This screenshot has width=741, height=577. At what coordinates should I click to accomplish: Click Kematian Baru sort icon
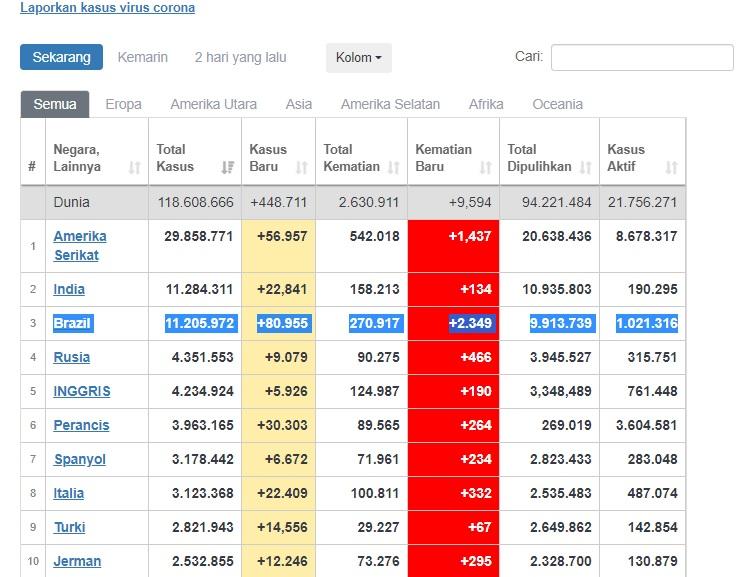click(486, 168)
